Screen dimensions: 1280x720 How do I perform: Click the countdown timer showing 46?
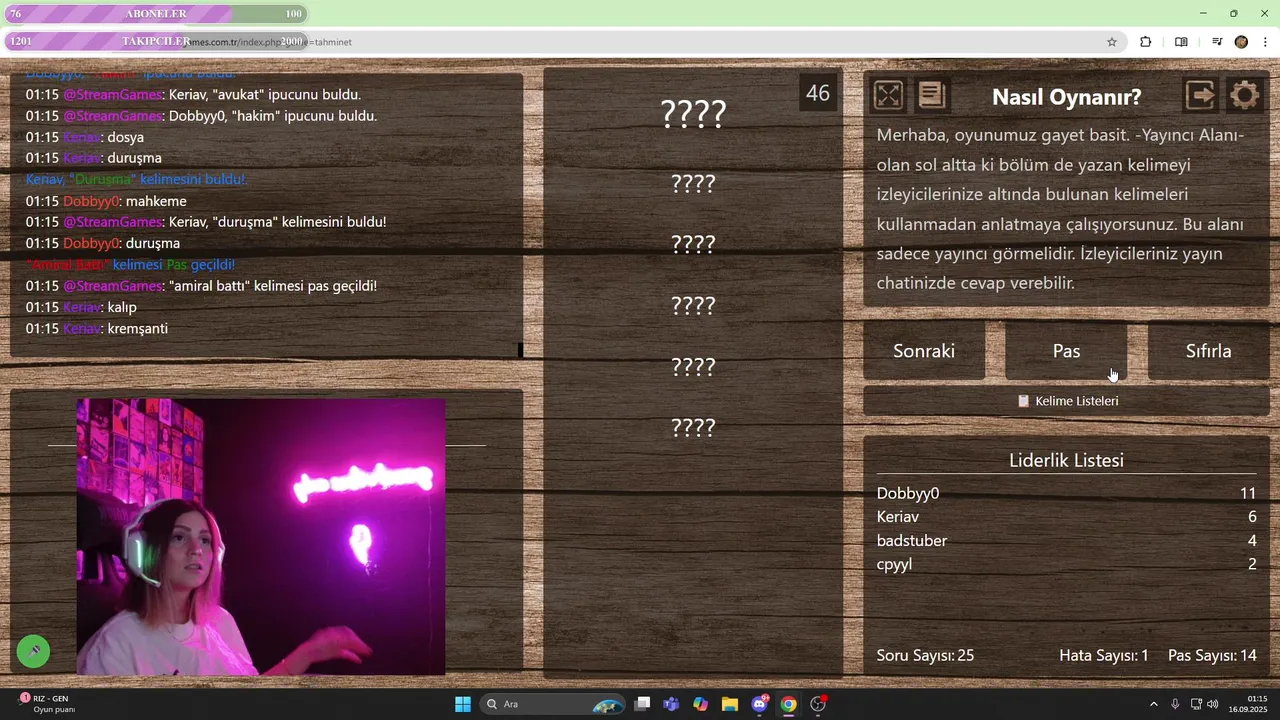click(x=818, y=93)
